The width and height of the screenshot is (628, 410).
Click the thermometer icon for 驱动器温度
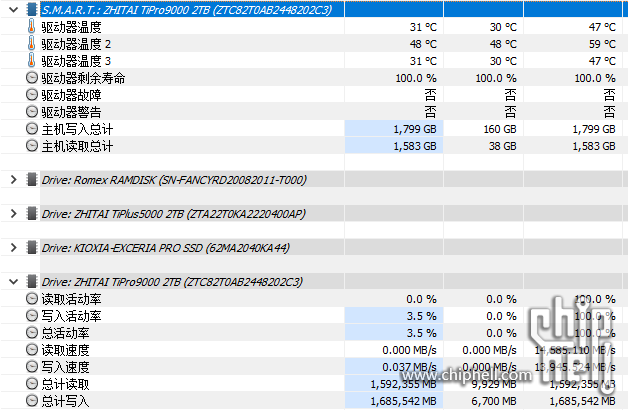[x=31, y=26]
